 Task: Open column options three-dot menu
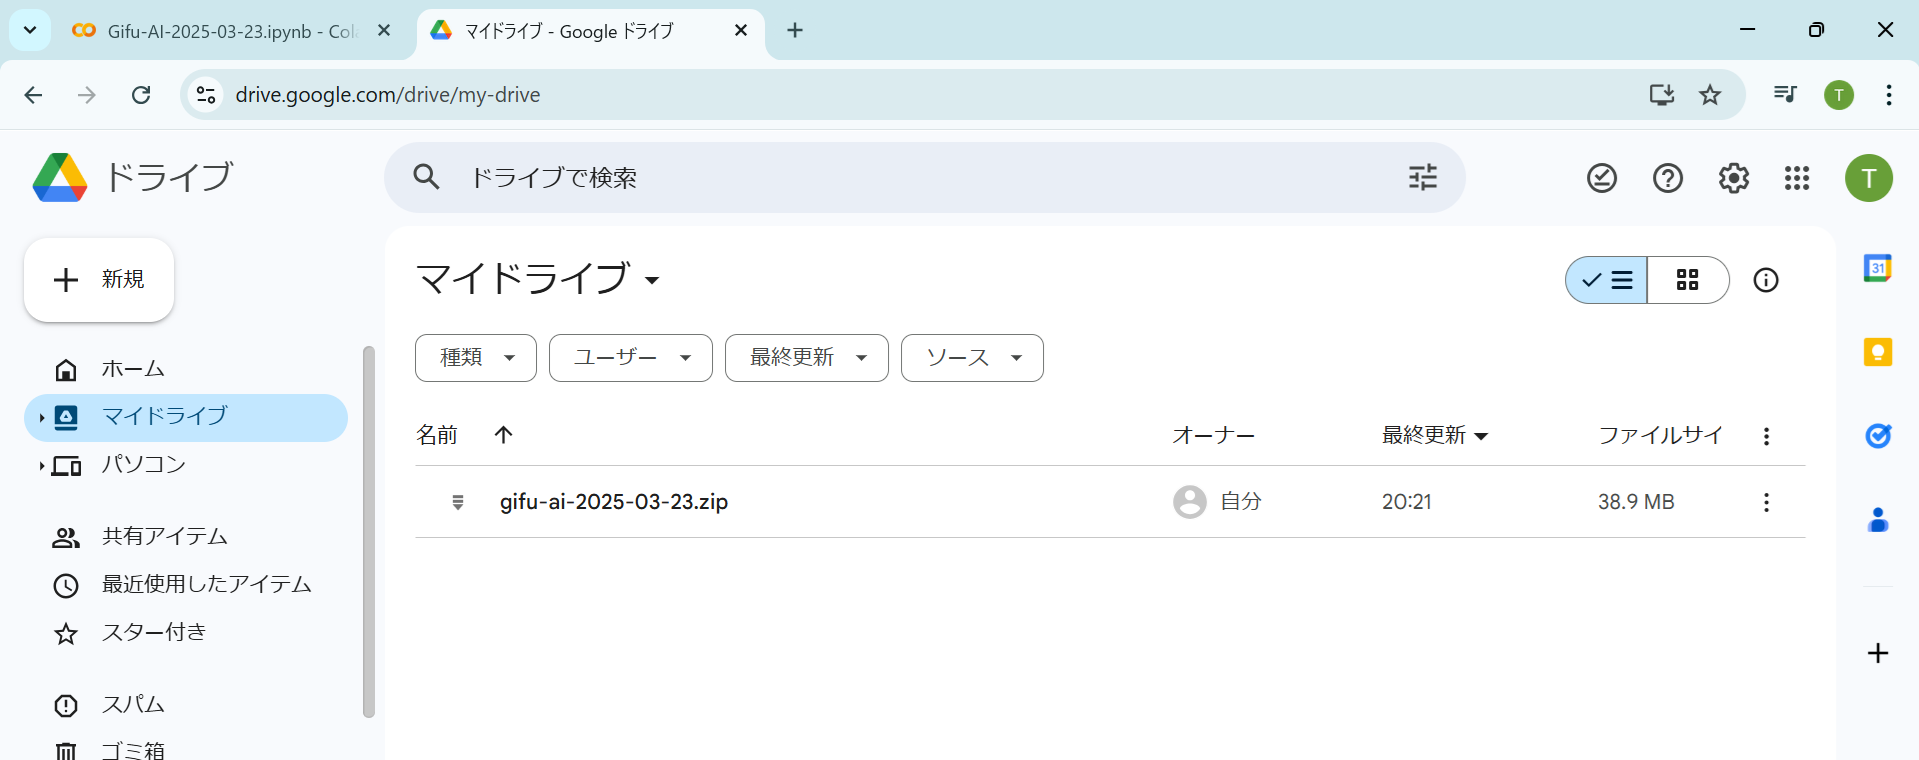[x=1766, y=436]
